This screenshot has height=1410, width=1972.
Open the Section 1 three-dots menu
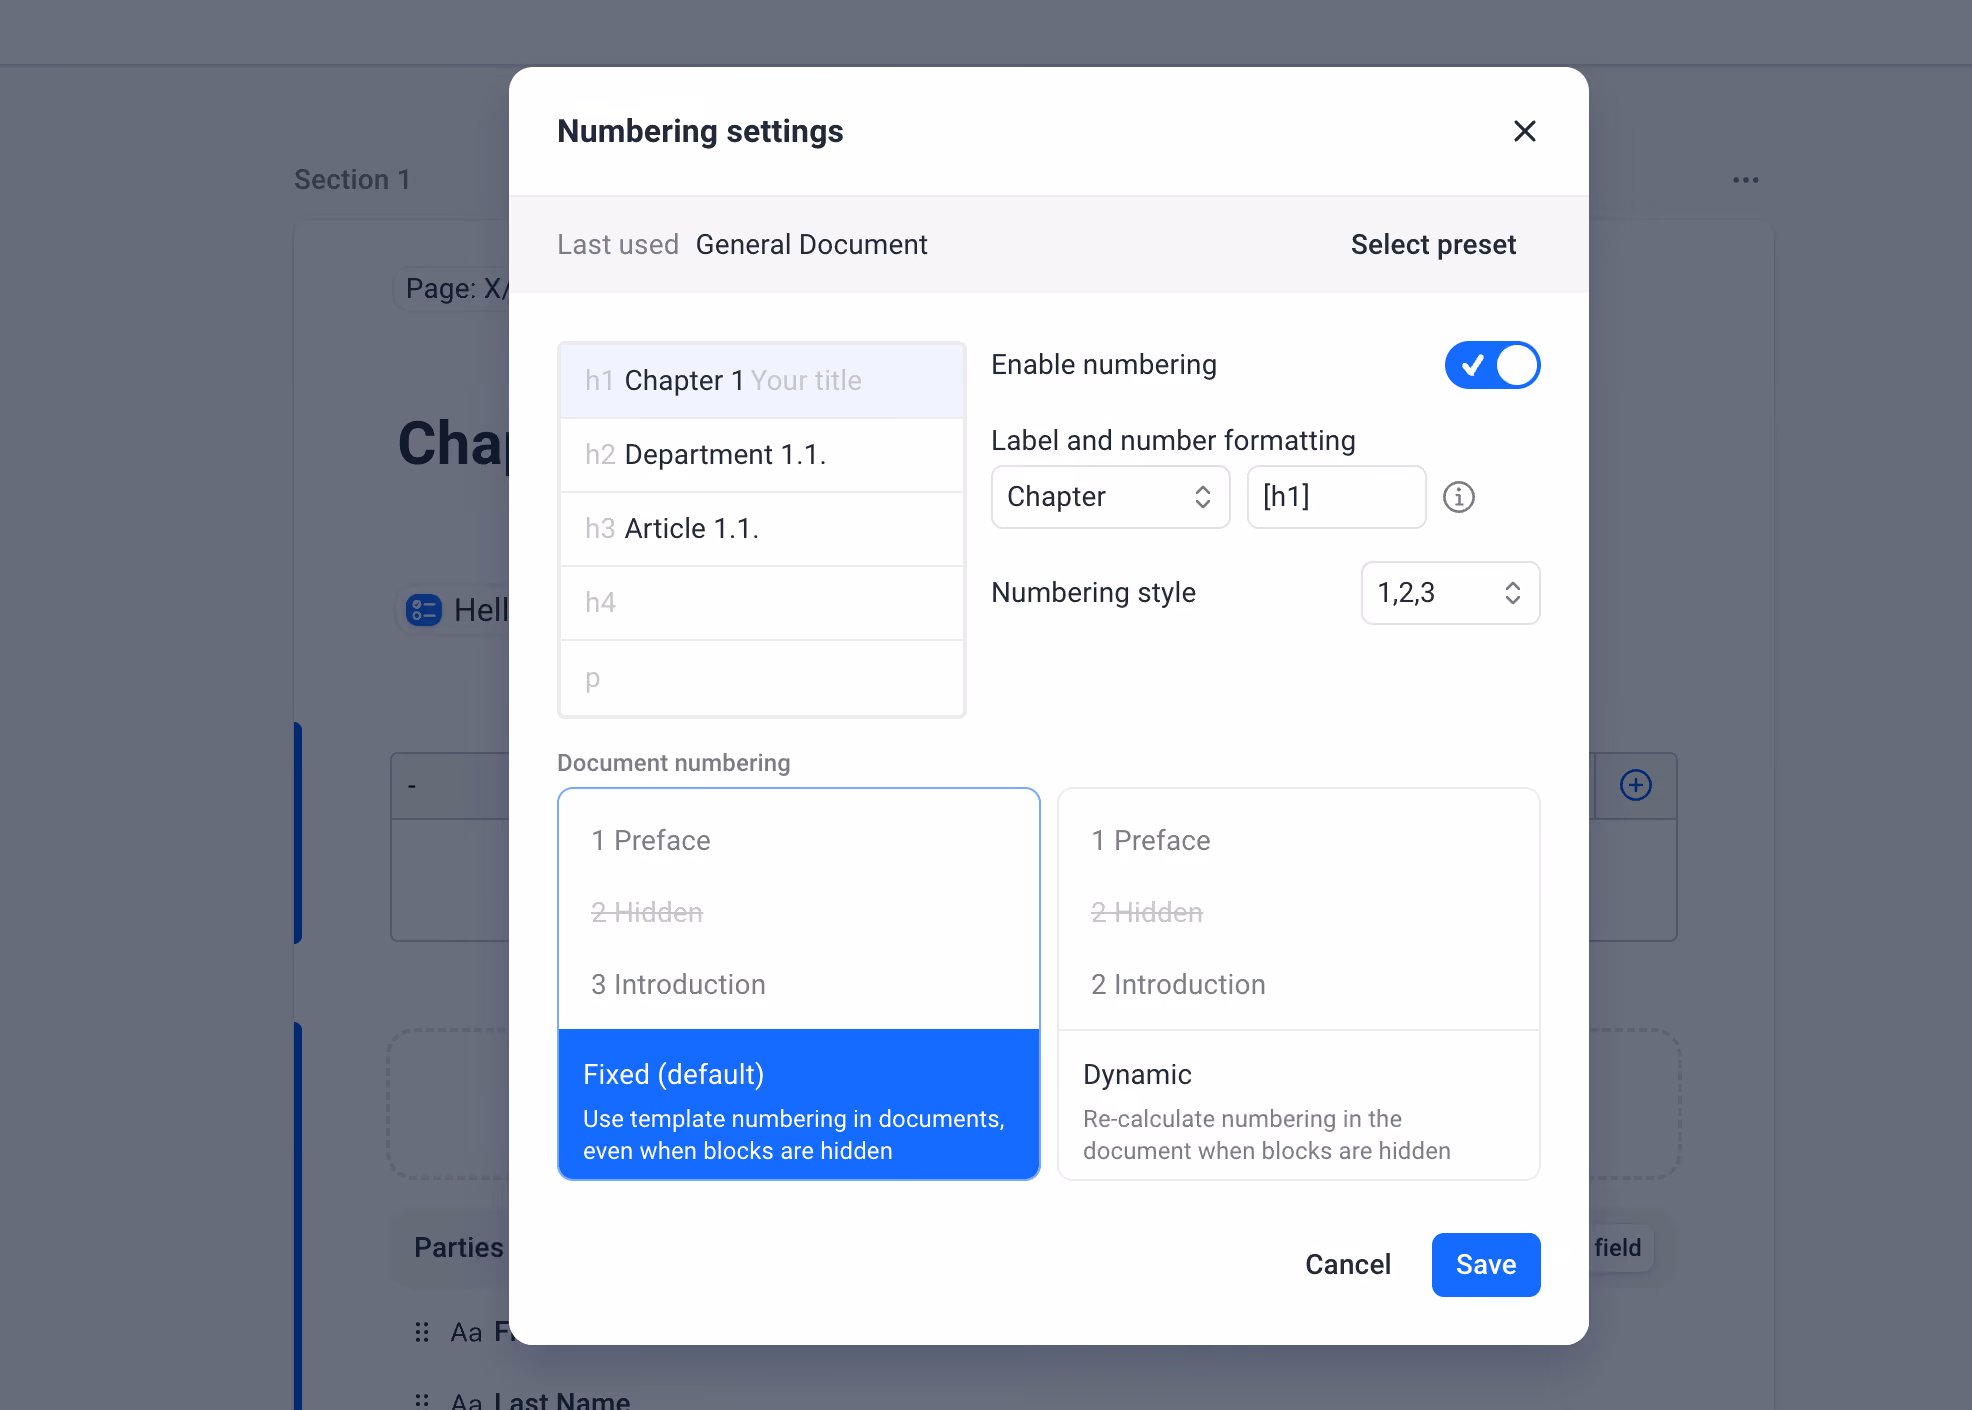coord(1745,180)
